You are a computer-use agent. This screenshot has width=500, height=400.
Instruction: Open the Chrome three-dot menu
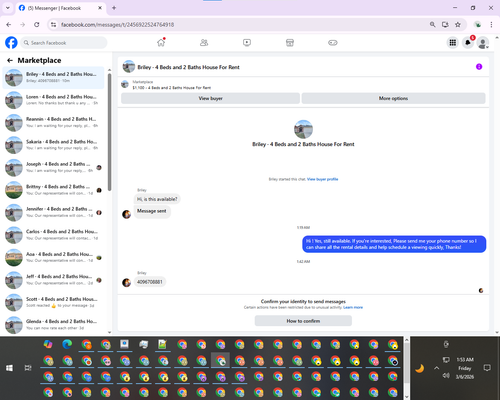(491, 25)
